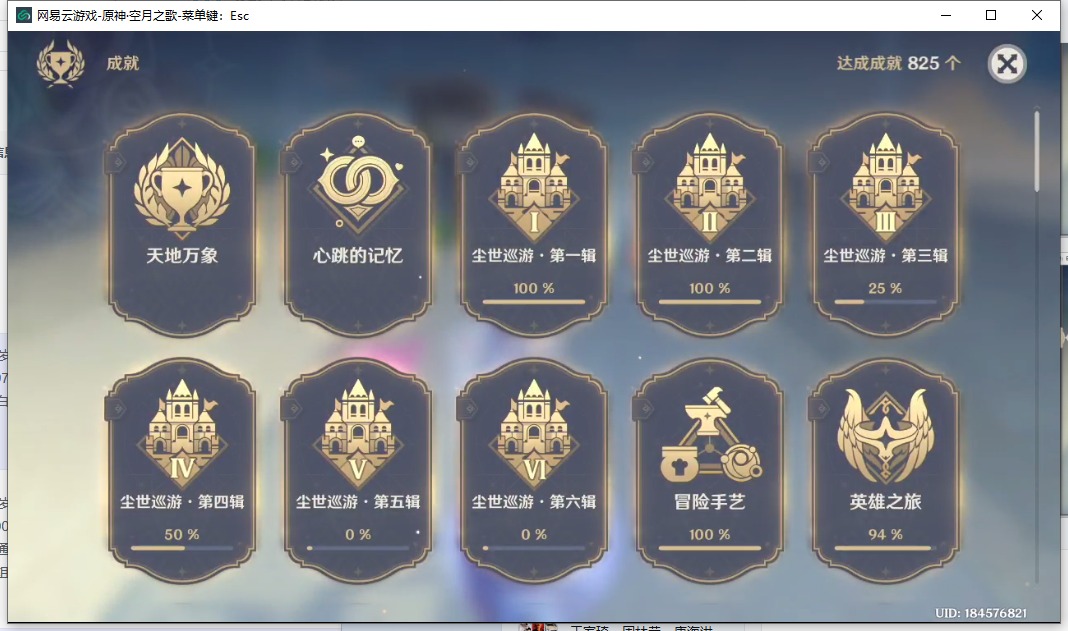Click the progress bar under 尘世巡游·第四辑
1068x631 pixels.
[x=182, y=548]
